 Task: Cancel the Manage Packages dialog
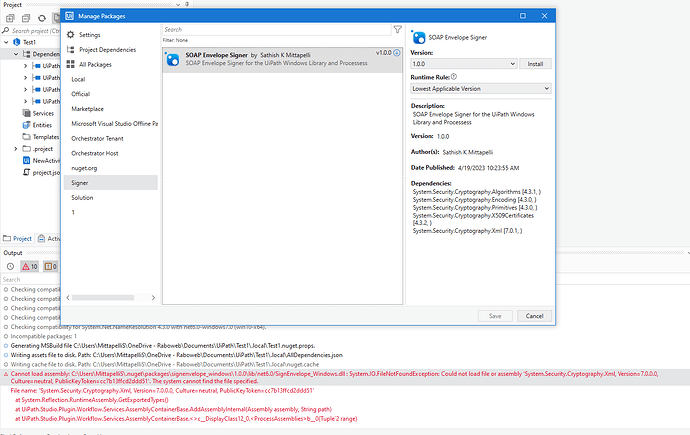[x=534, y=316]
